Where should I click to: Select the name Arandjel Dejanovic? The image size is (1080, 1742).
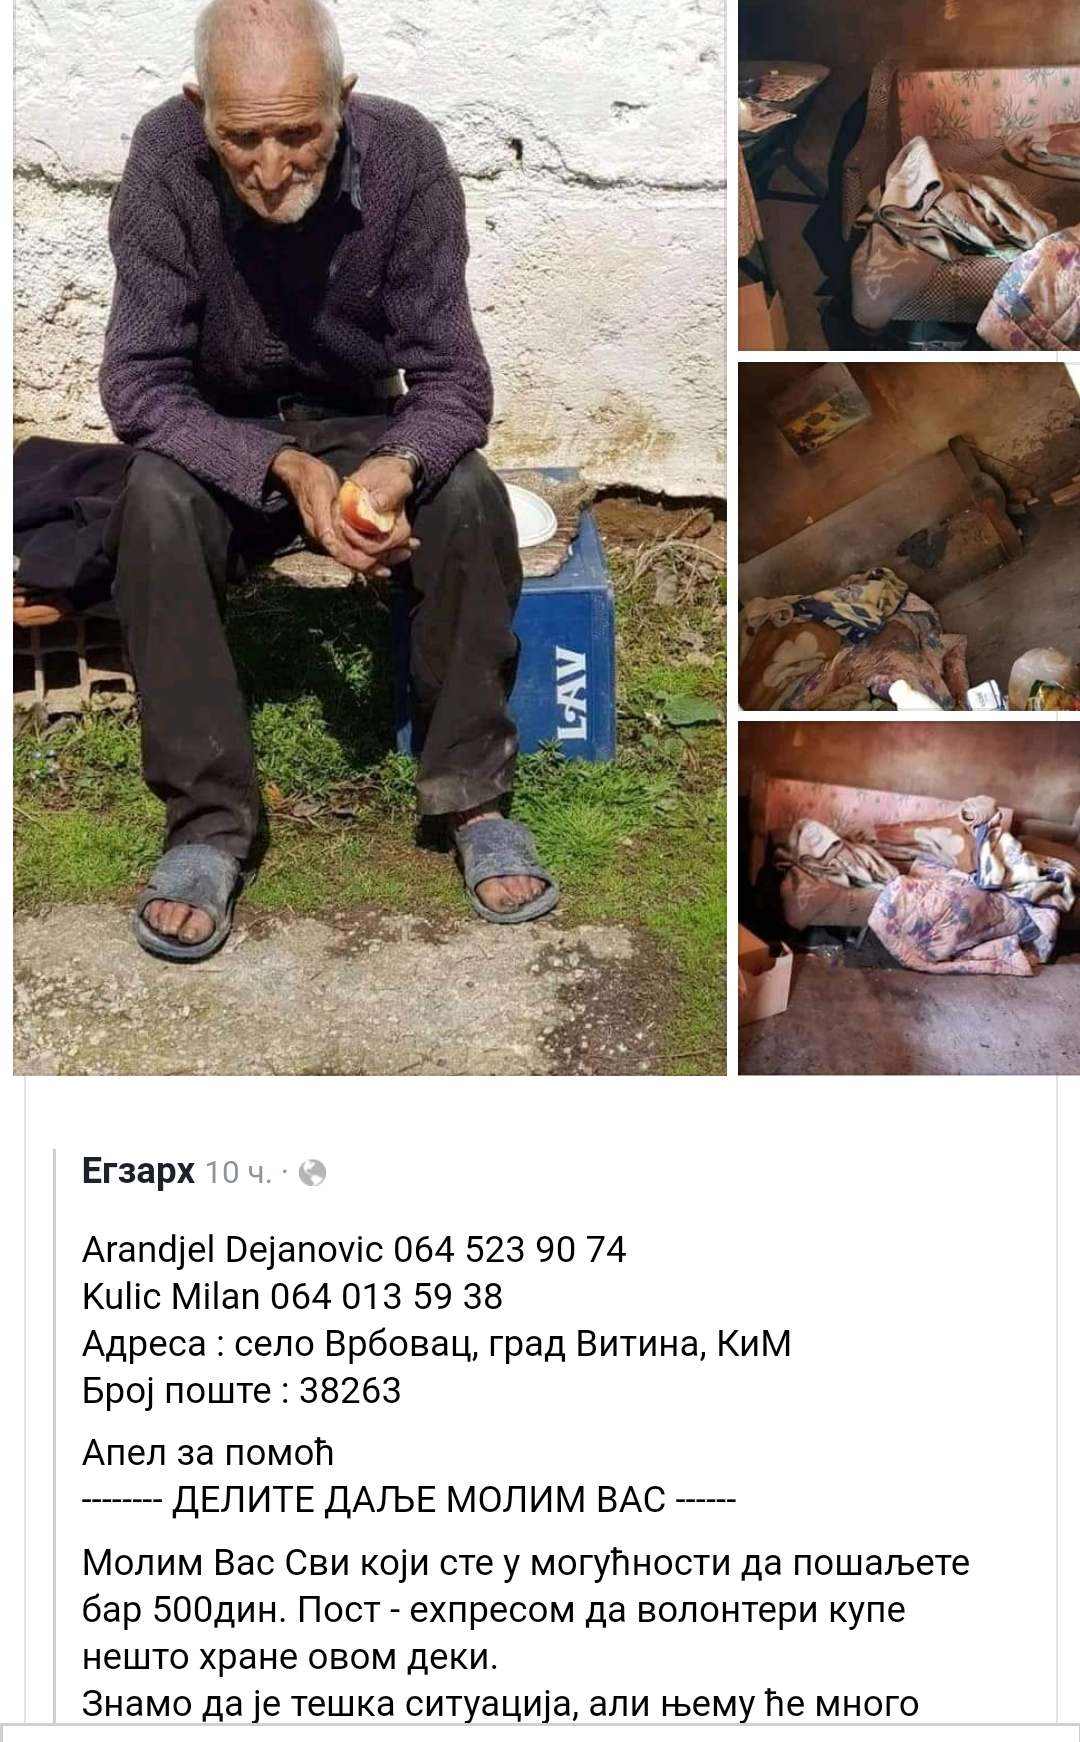point(233,1250)
